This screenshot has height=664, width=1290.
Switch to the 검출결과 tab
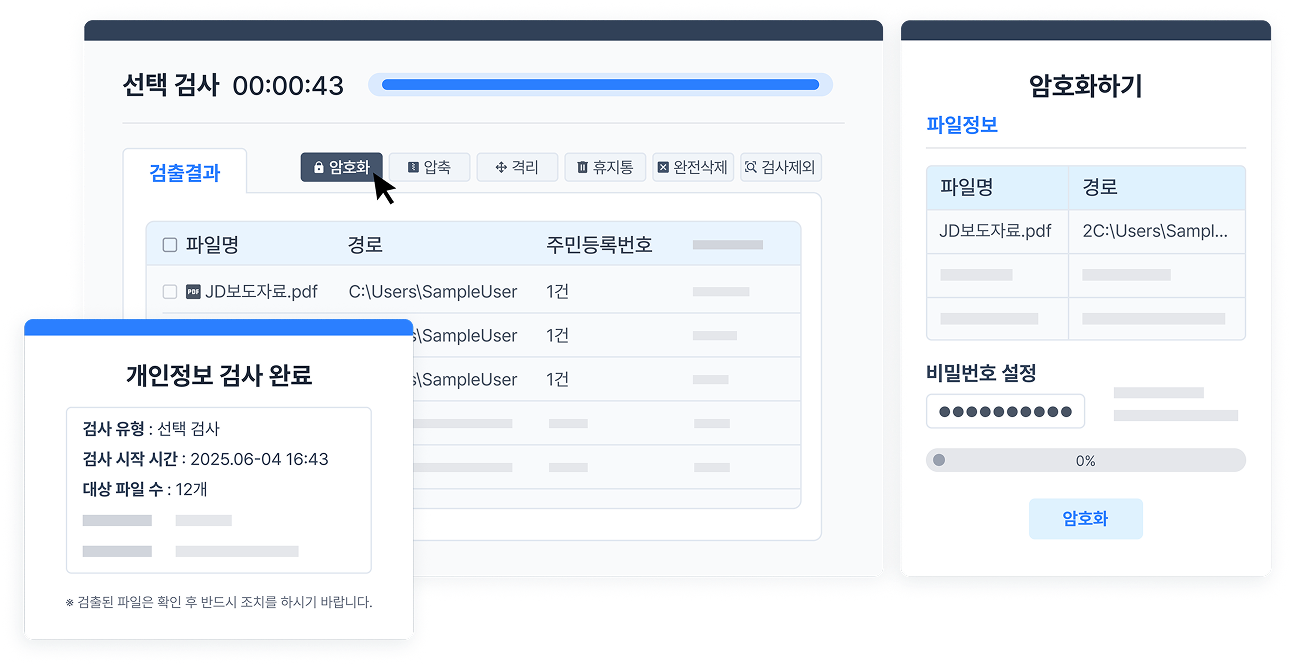185,172
